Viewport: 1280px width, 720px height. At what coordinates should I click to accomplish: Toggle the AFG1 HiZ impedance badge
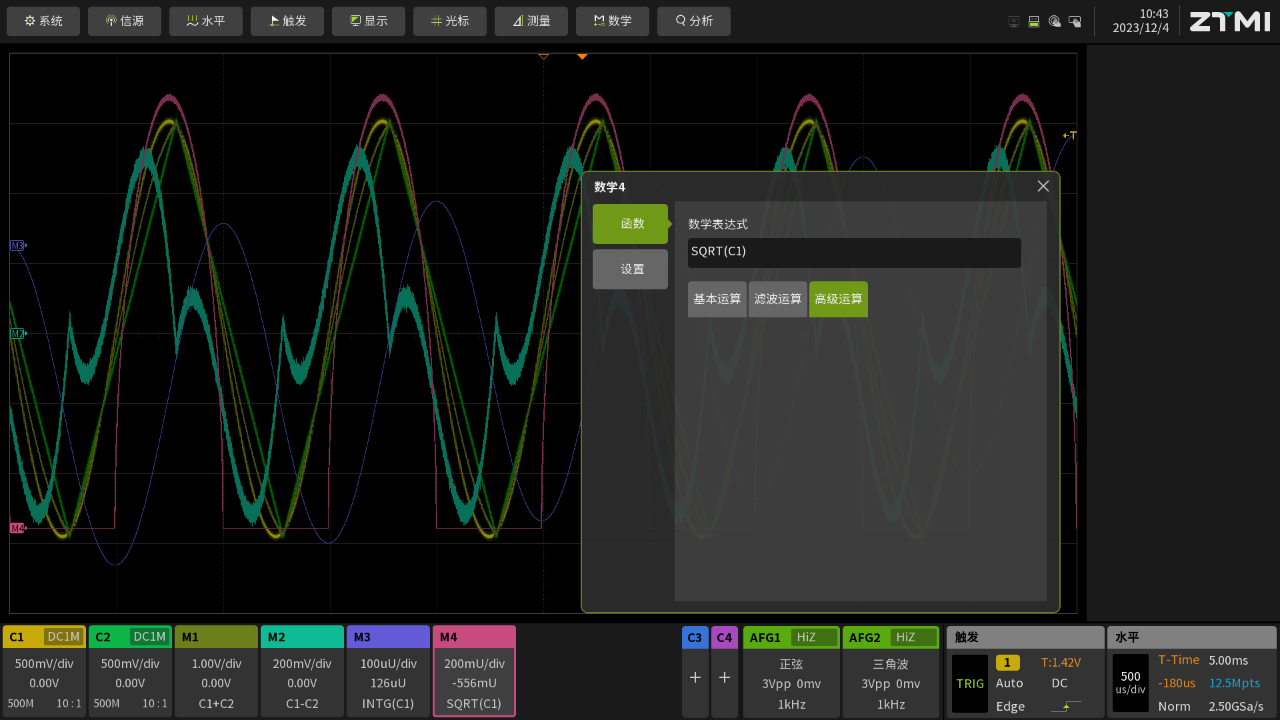click(813, 637)
